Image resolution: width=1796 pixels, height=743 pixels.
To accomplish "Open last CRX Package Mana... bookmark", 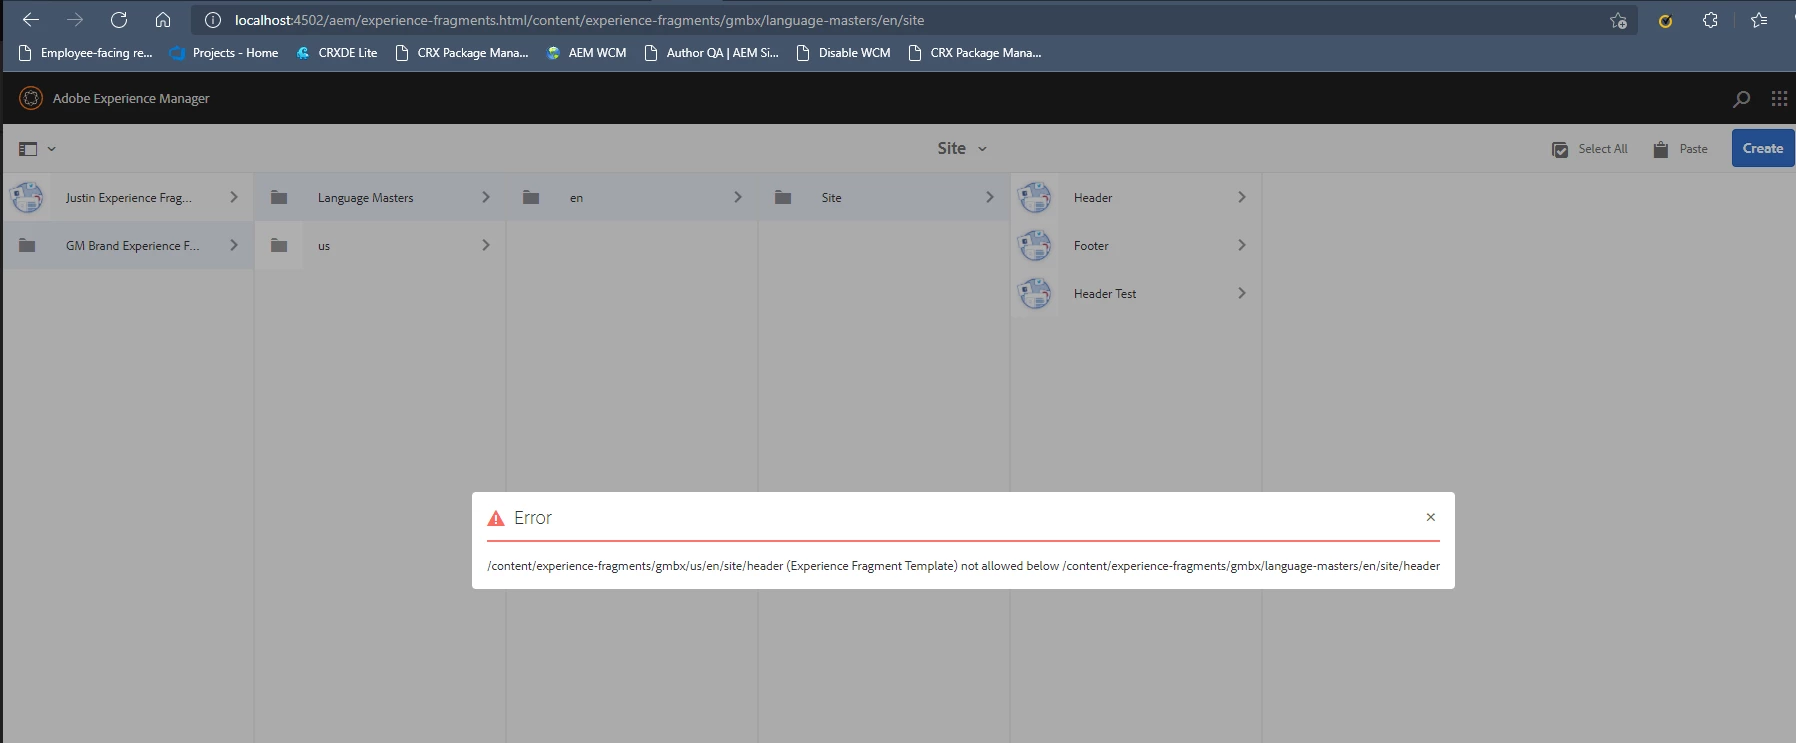I will click(975, 53).
